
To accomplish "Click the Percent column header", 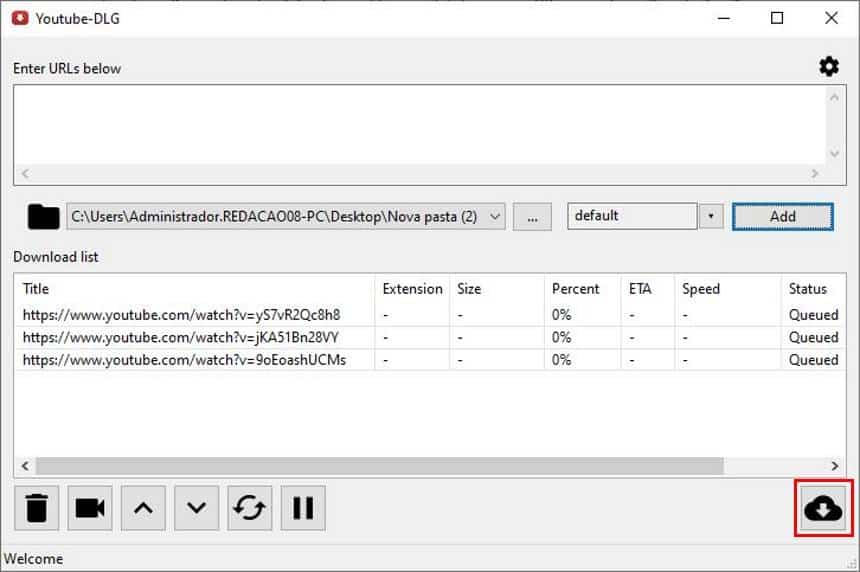I will coord(583,289).
